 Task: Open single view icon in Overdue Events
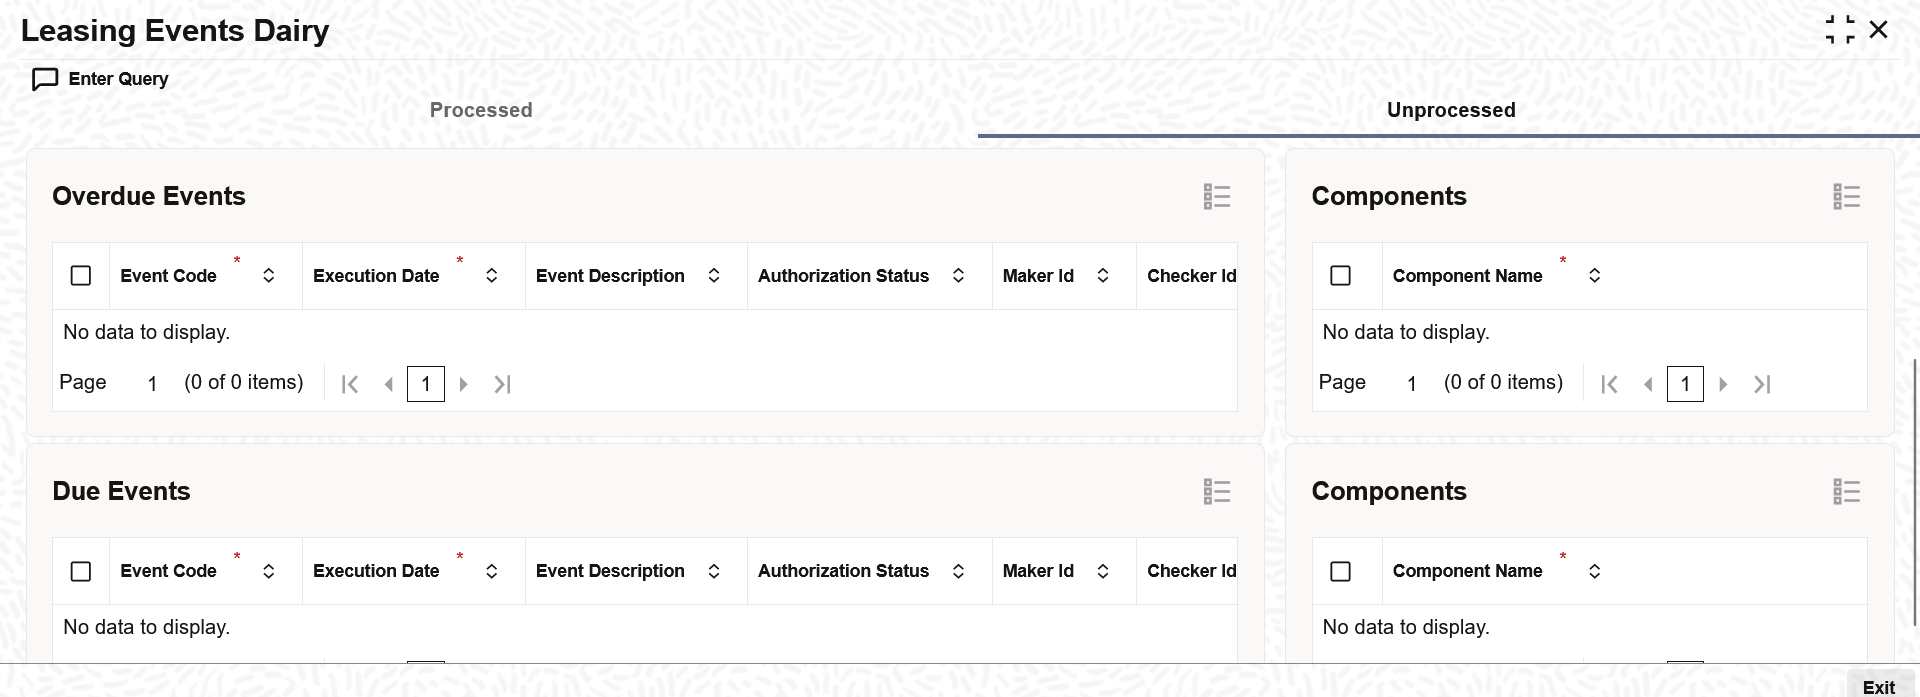(1216, 197)
